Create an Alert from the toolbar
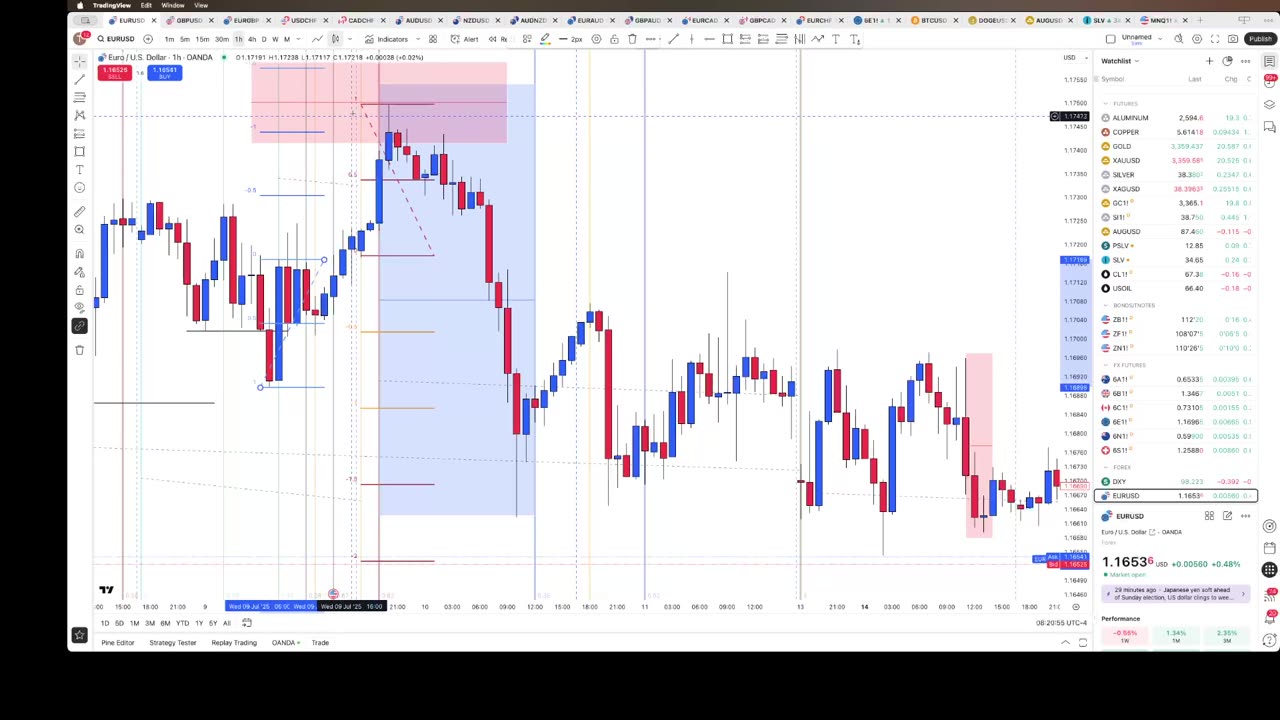This screenshot has height=720, width=1280. tap(464, 39)
